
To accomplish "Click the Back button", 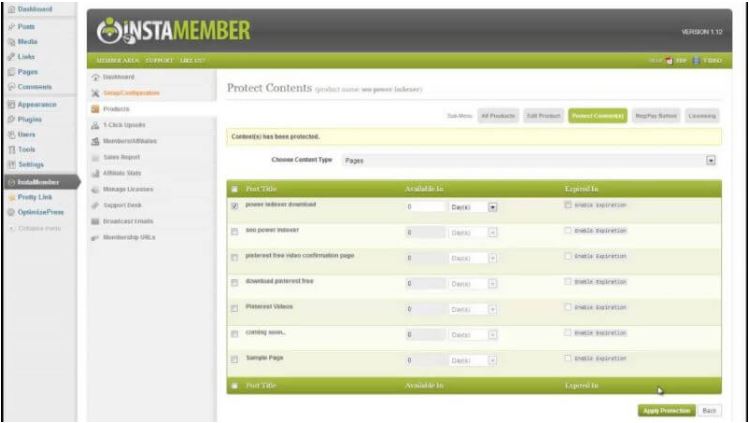I will [709, 411].
